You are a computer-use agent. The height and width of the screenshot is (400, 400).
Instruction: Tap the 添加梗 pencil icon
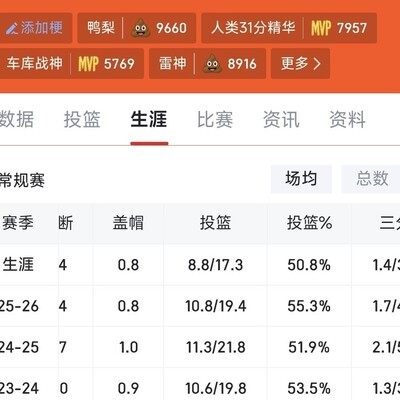[12, 28]
